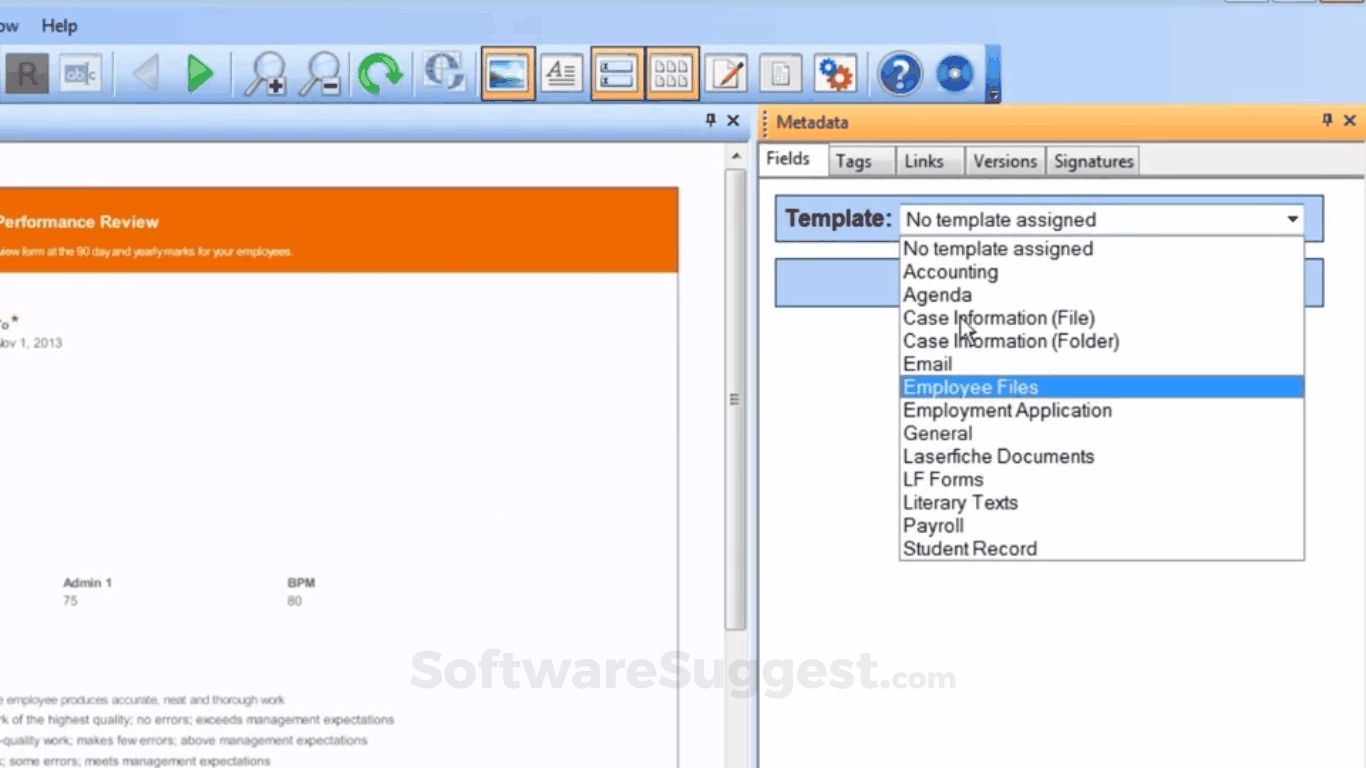
Task: Pin the Metadata panel with the pushpin
Action: (1327, 121)
